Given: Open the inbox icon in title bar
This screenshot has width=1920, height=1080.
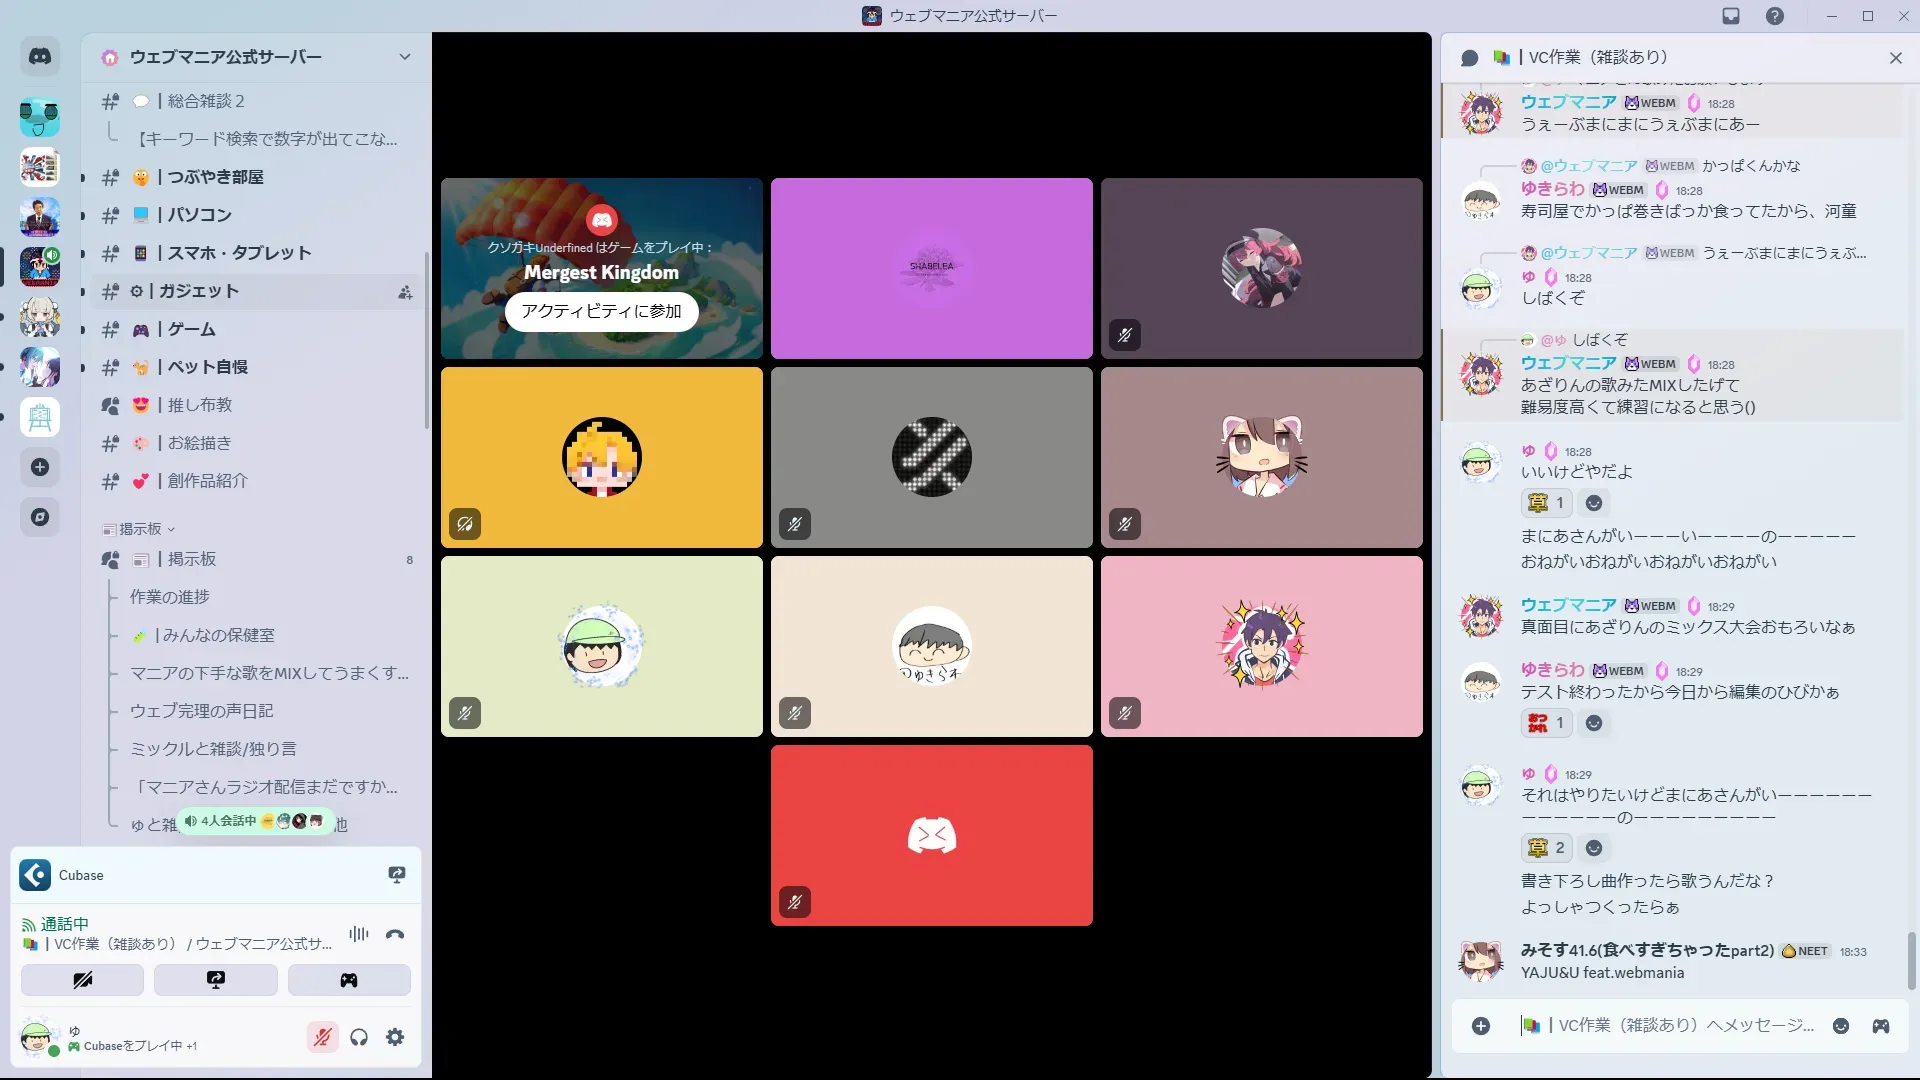Looking at the screenshot, I should pos(1731,16).
